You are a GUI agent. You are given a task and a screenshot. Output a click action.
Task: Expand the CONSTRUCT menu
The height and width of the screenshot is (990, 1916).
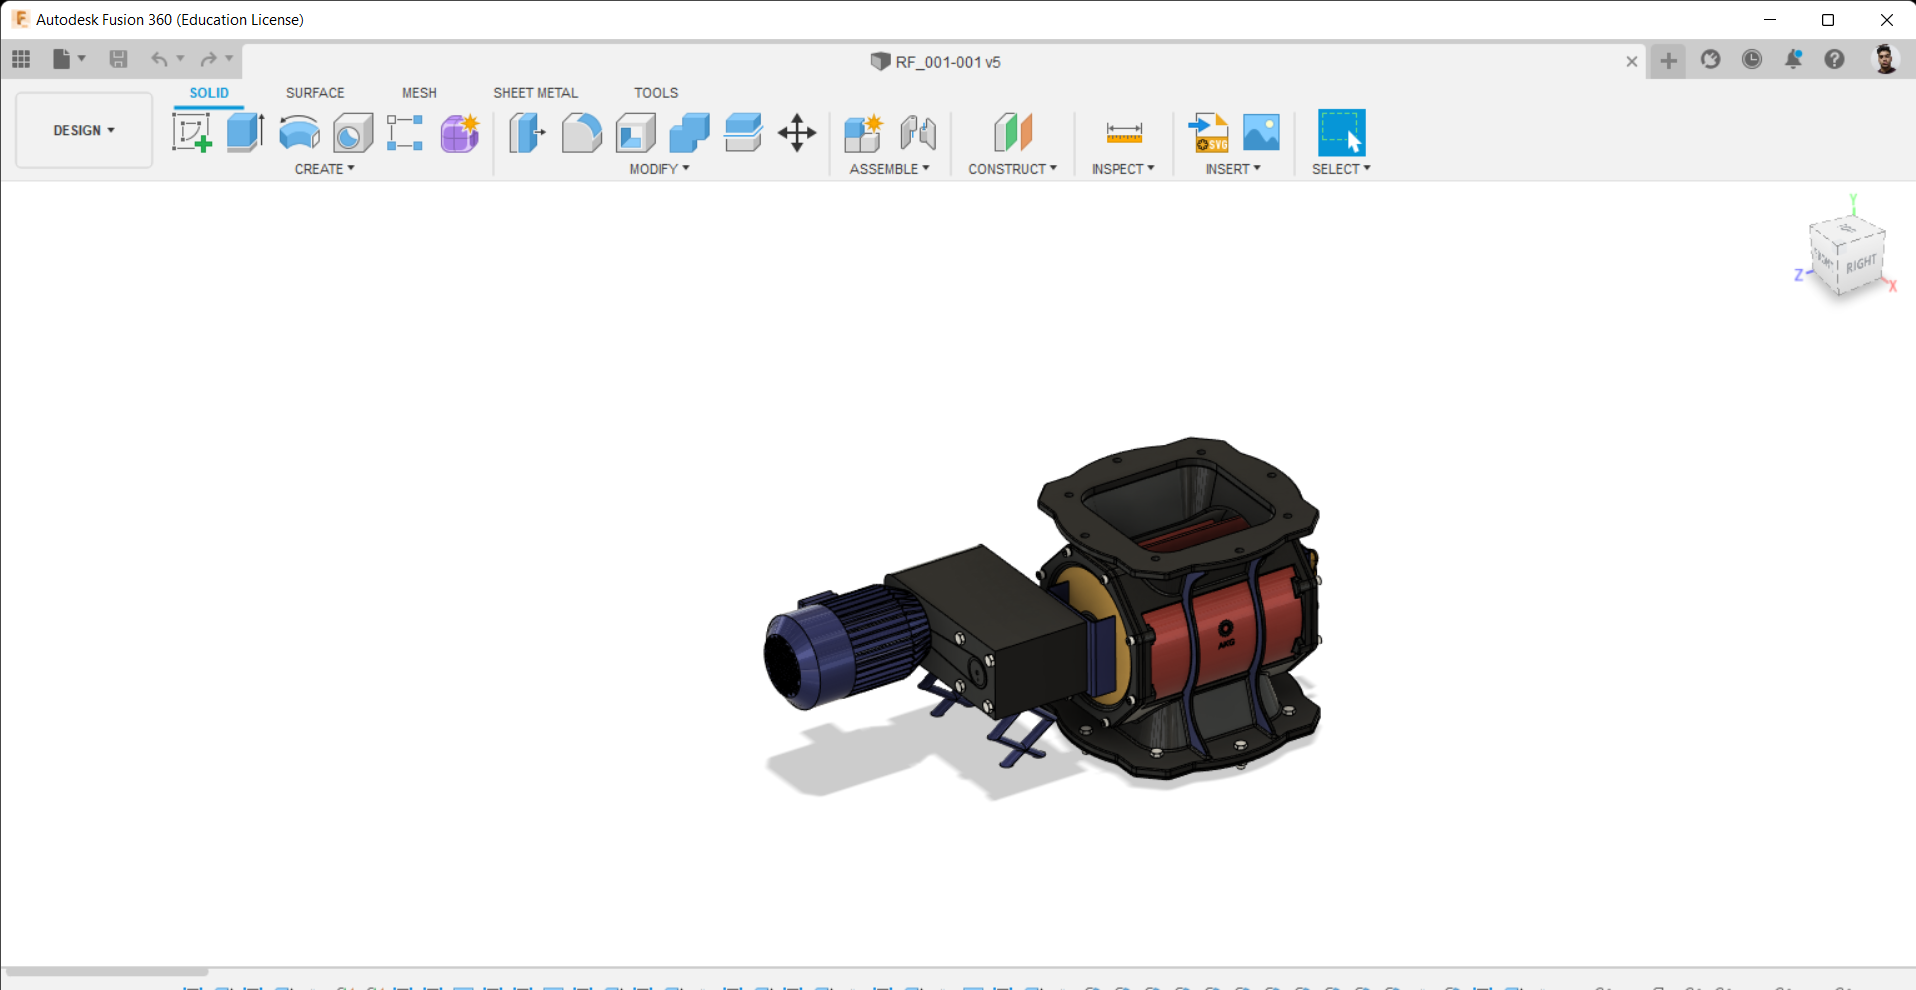[x=1012, y=169]
